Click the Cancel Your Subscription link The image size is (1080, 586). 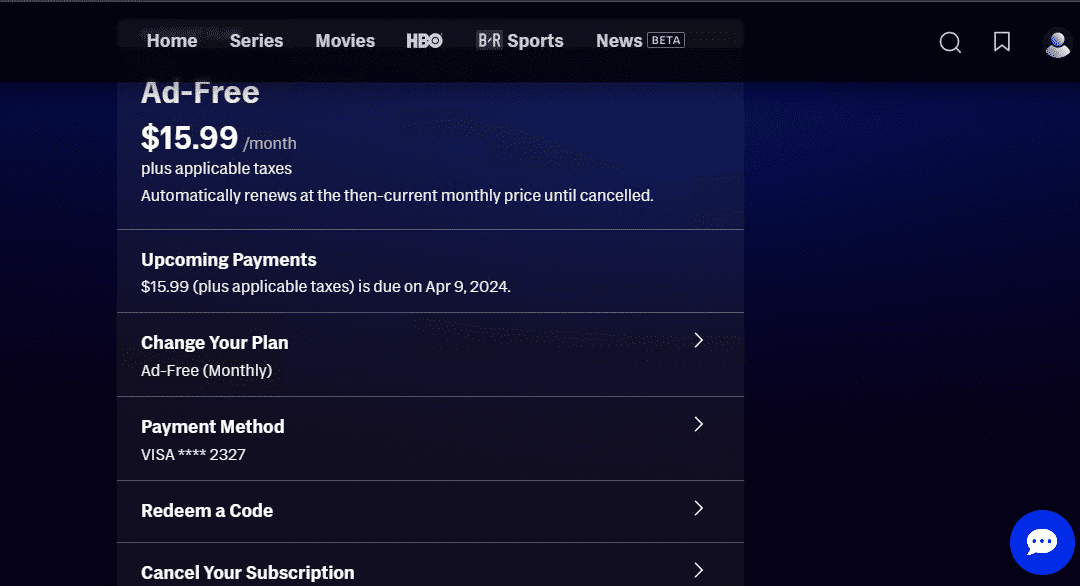(248, 573)
